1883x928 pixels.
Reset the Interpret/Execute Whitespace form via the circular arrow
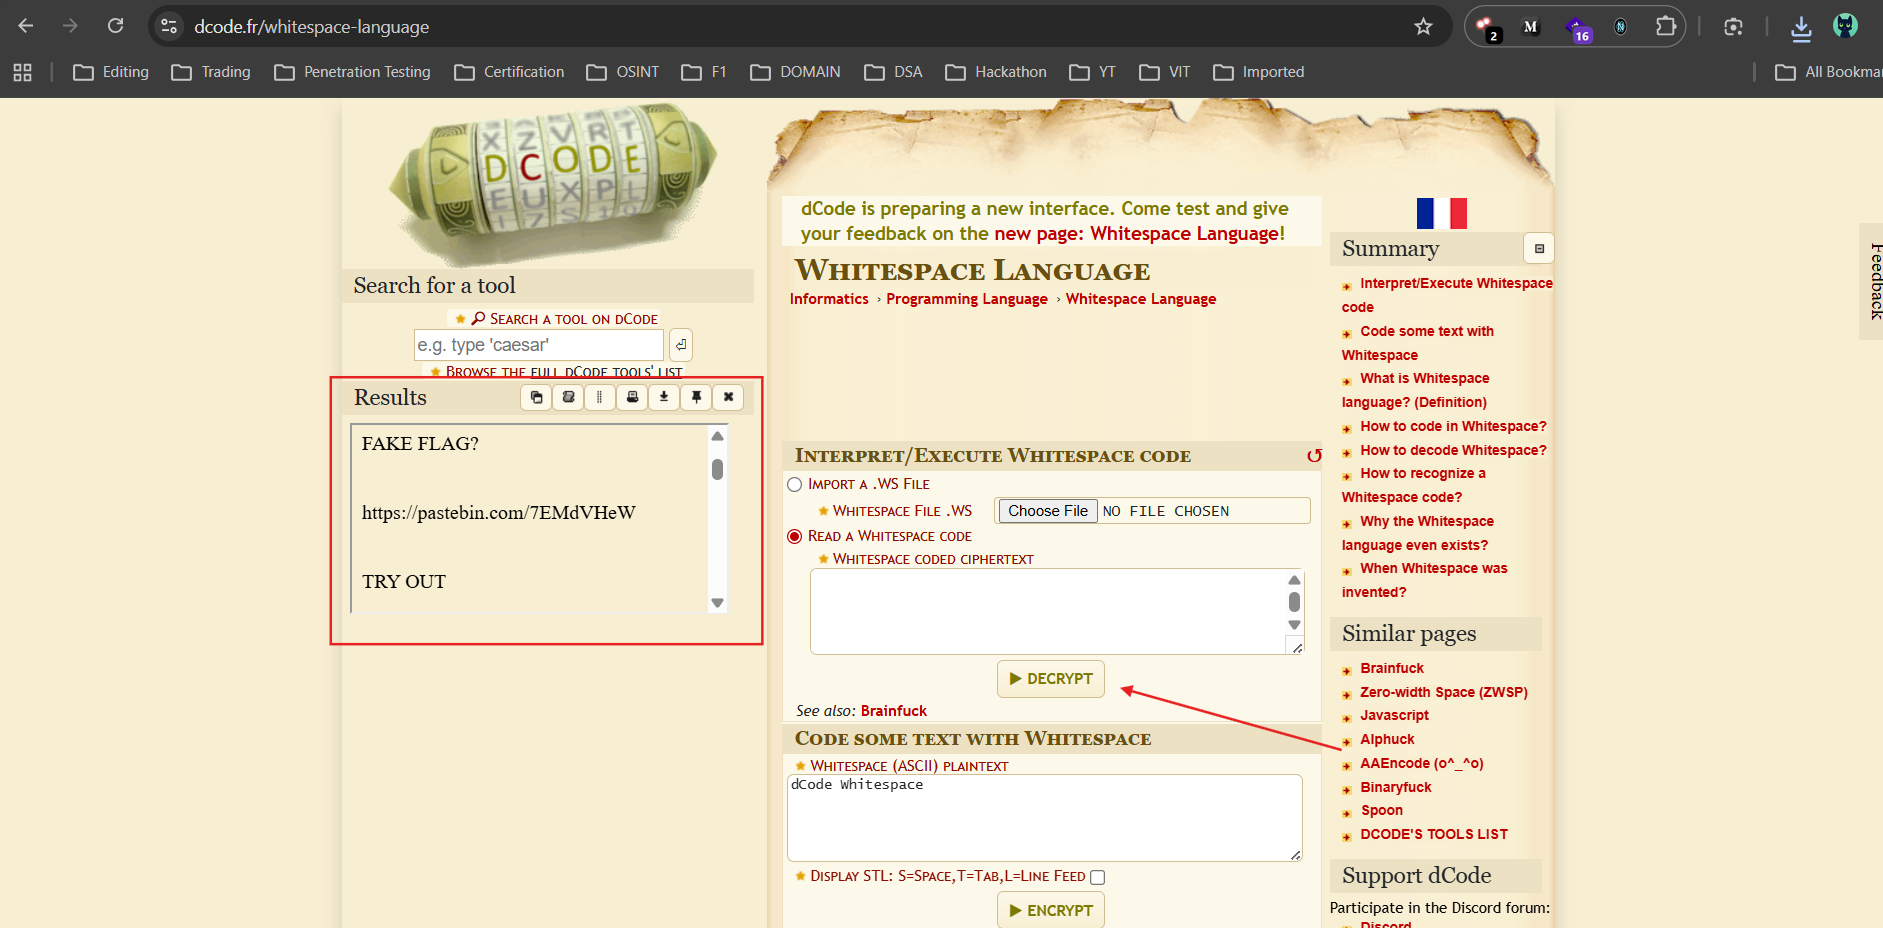pos(1314,456)
